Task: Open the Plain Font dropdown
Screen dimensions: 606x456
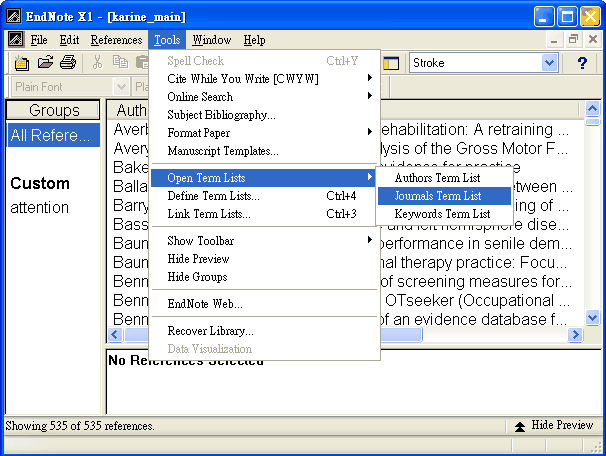Action: (121, 87)
